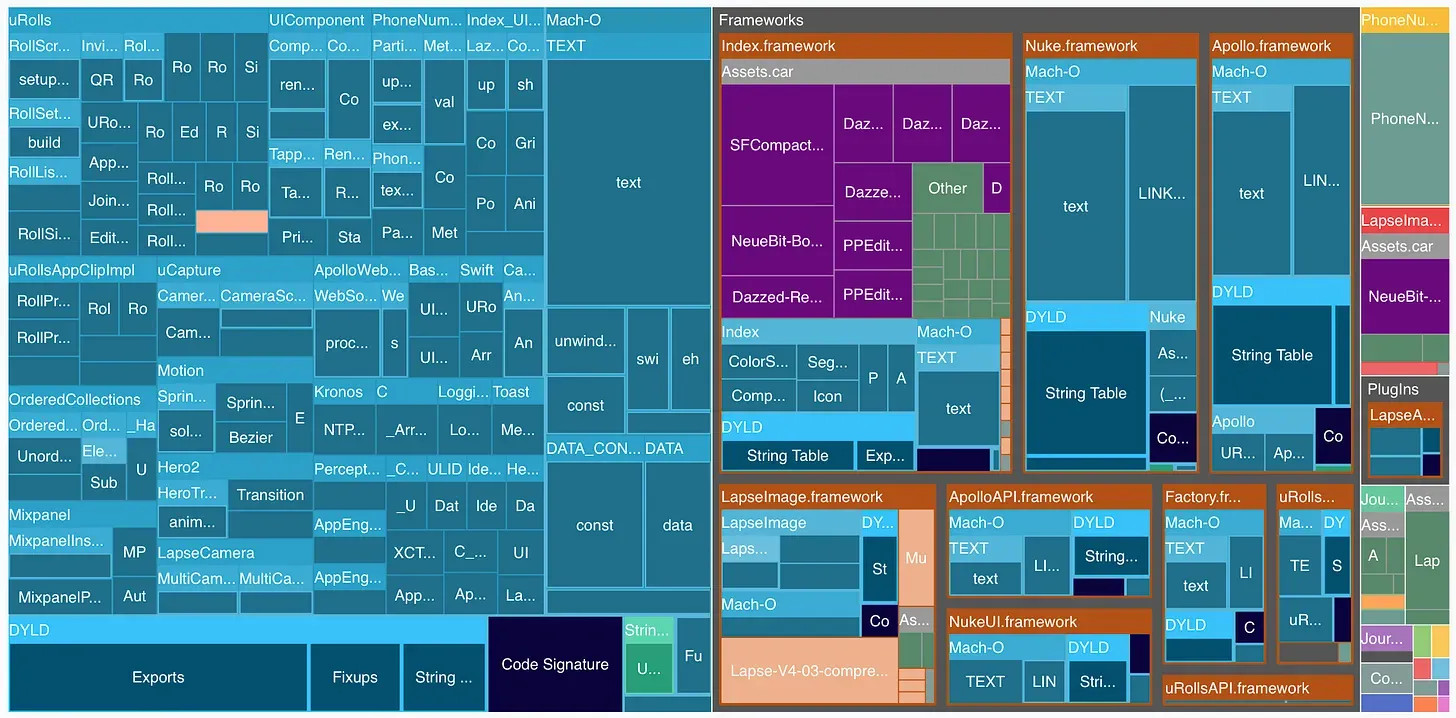Viewport: 1456px width, 718px height.
Task: Click the 'Mu' block in LapseImage.framework
Action: 916,558
